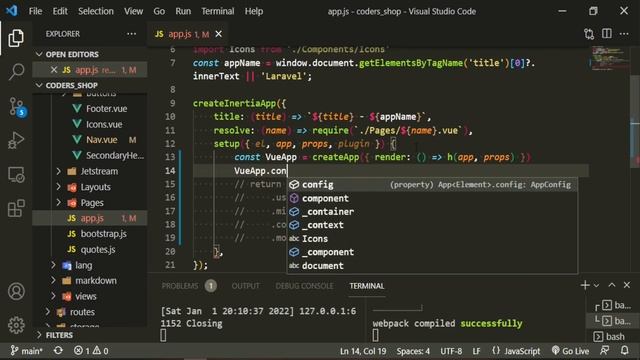Switch to the Terminal panel tab
Image resolution: width=640 pixels, height=360 pixels.
[367, 286]
